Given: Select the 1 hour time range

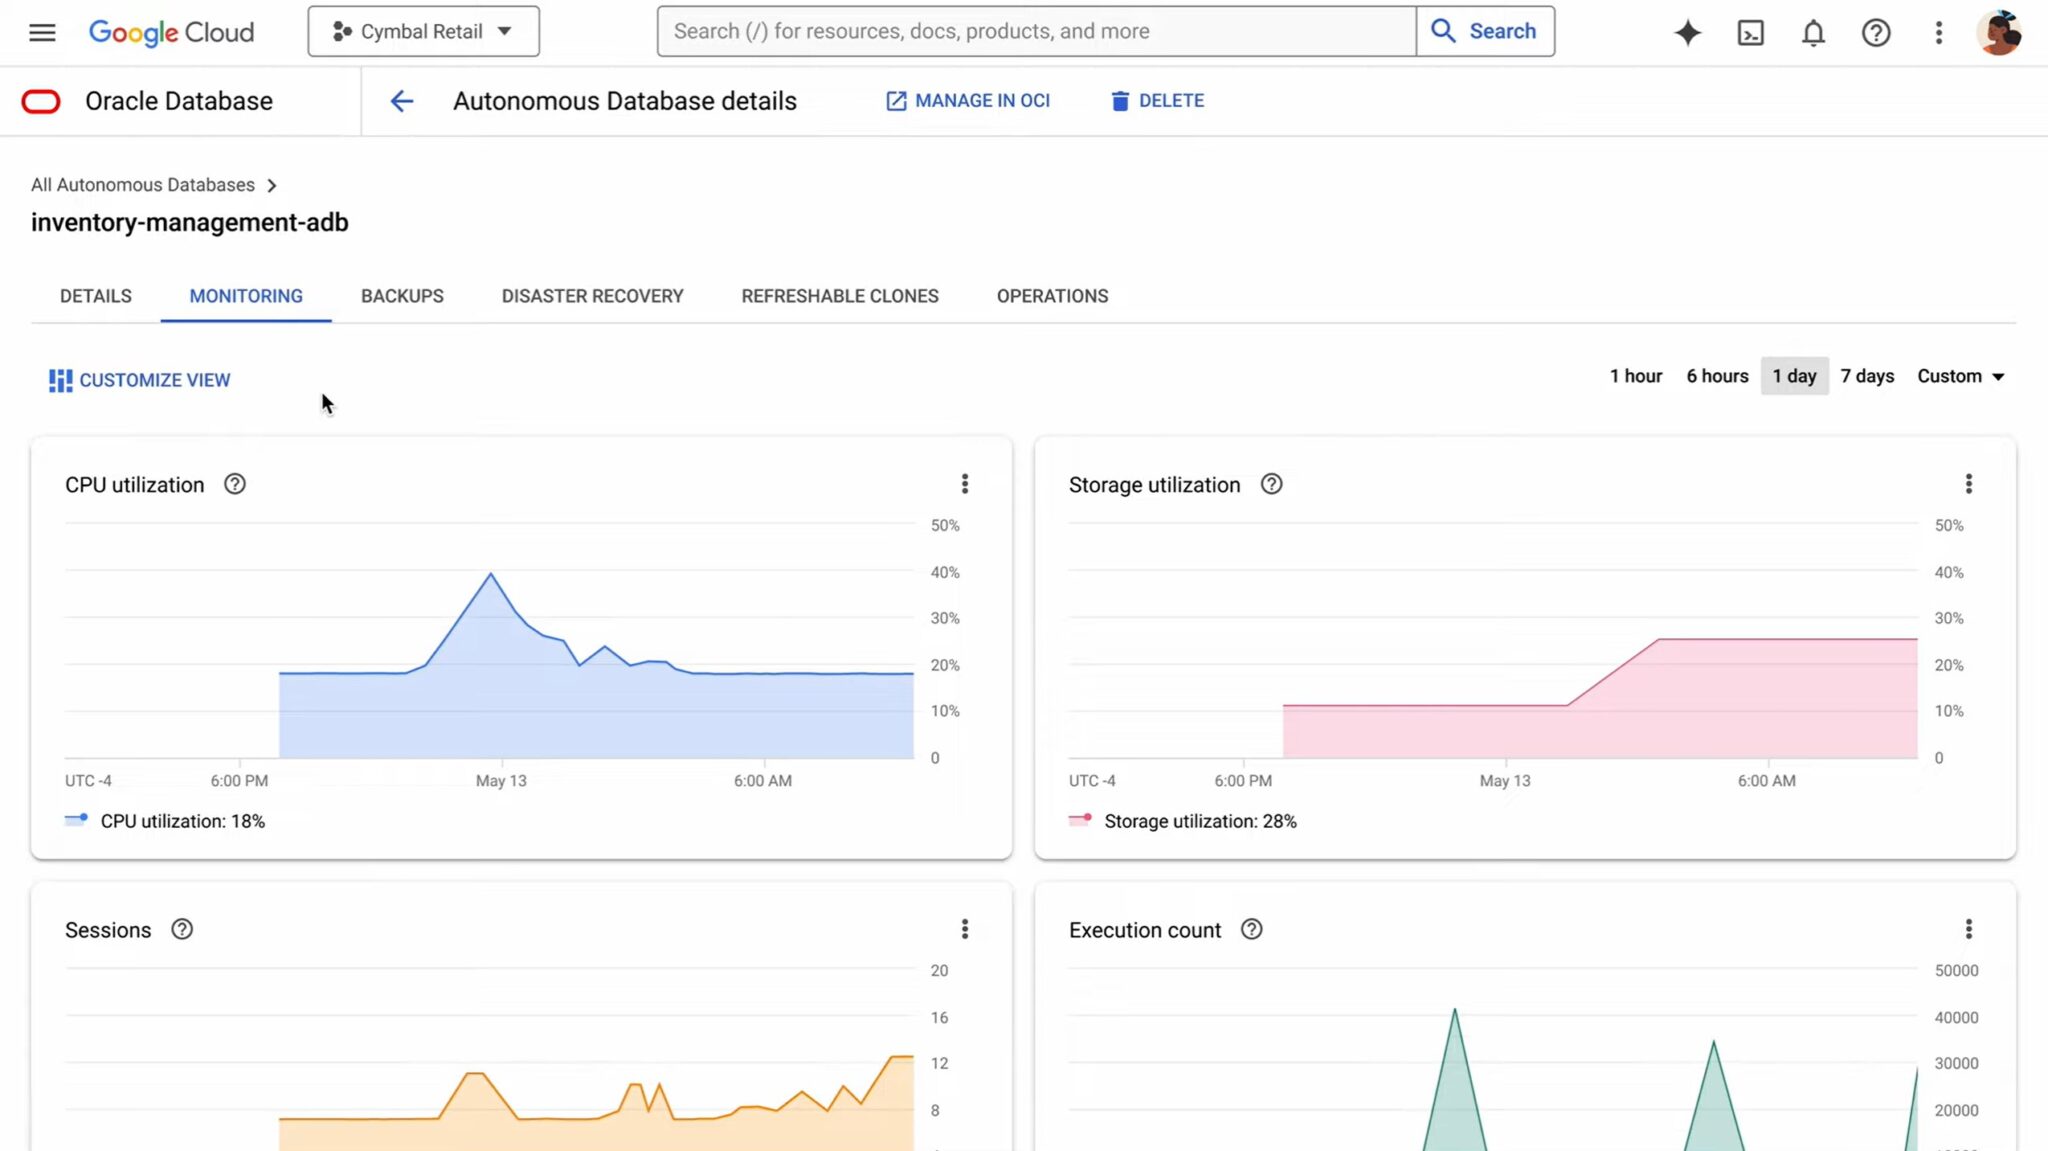Looking at the screenshot, I should (1636, 376).
